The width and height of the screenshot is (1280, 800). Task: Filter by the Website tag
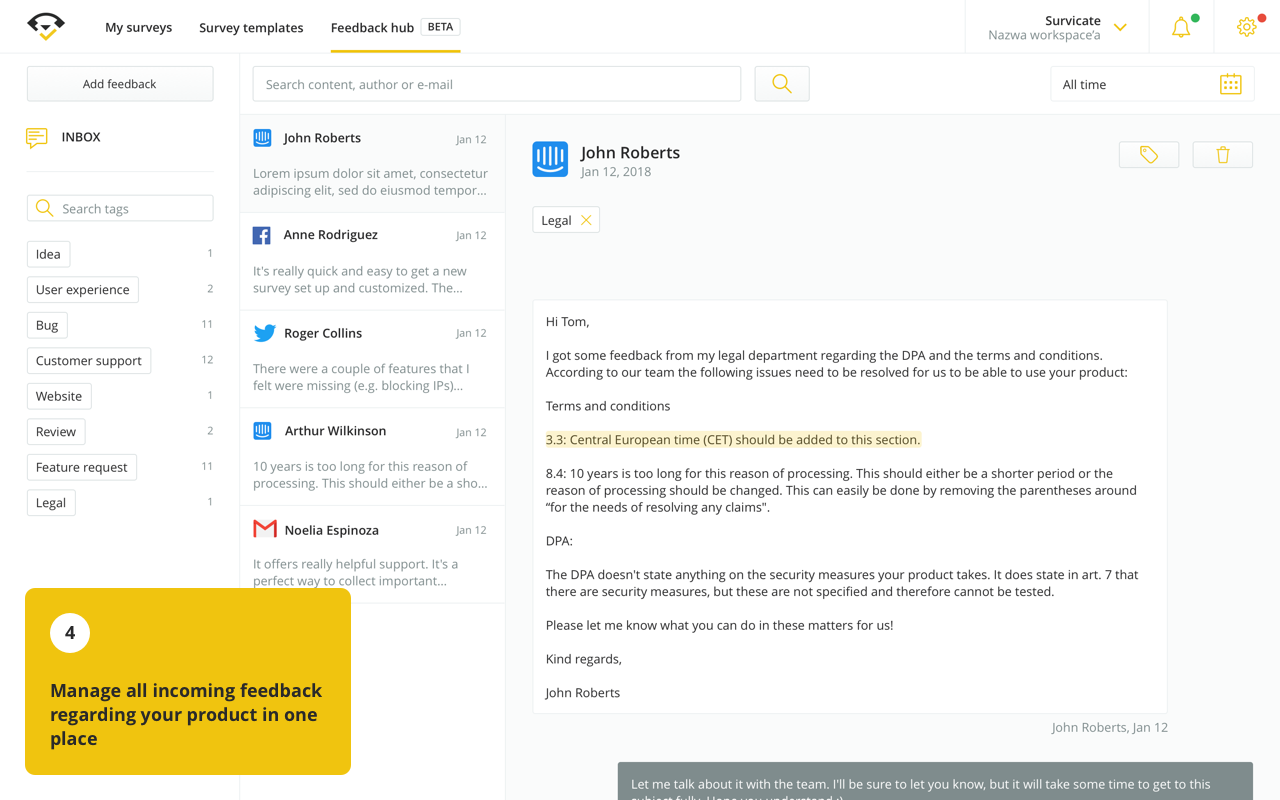(x=59, y=396)
